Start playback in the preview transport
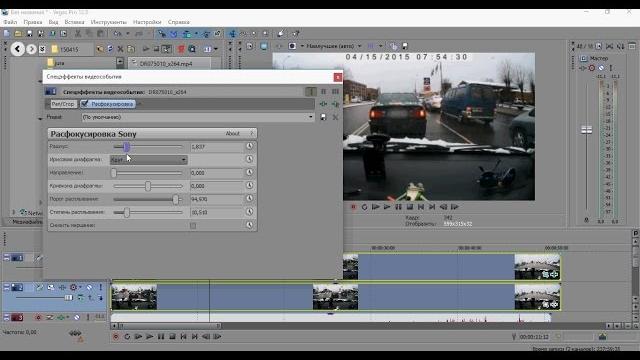The width and height of the screenshot is (640, 360). tap(387, 207)
